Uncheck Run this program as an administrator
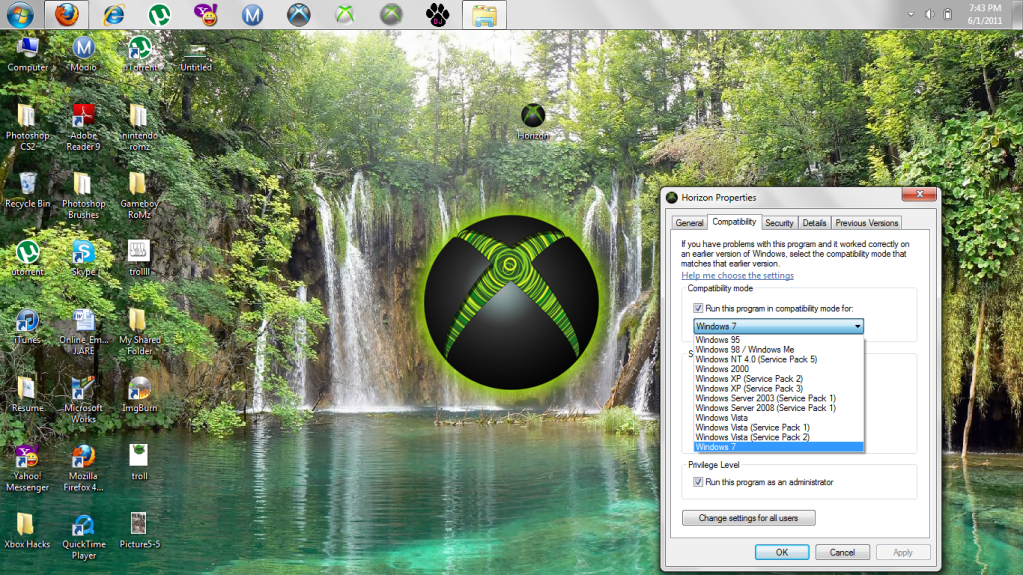Viewport: 1023px width, 575px height. coord(699,482)
